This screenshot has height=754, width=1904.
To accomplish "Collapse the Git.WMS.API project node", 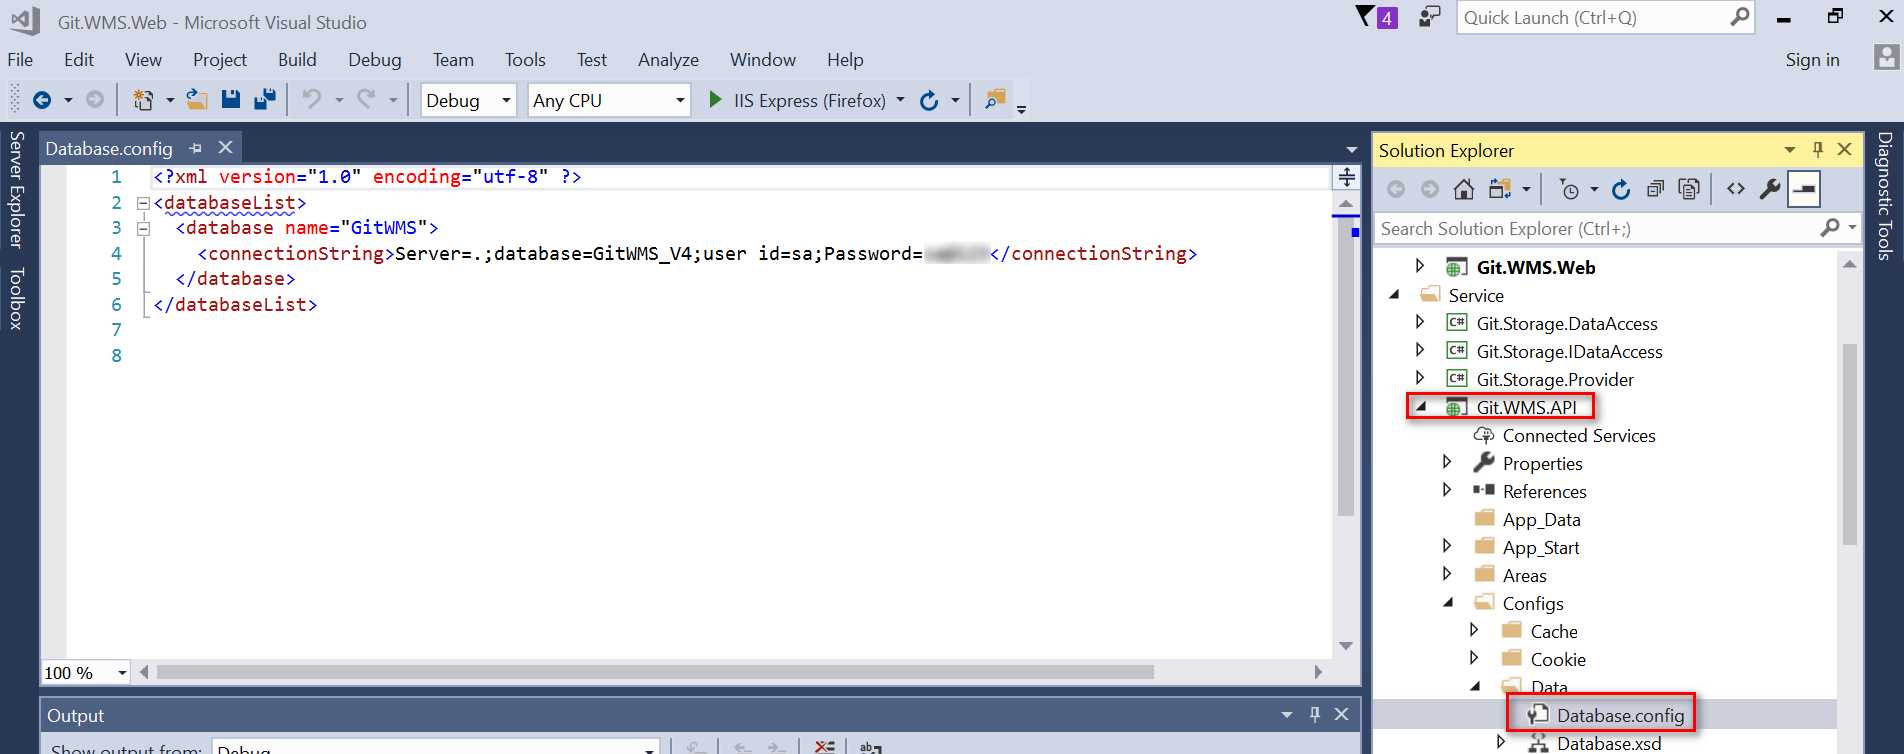I will click(1421, 406).
